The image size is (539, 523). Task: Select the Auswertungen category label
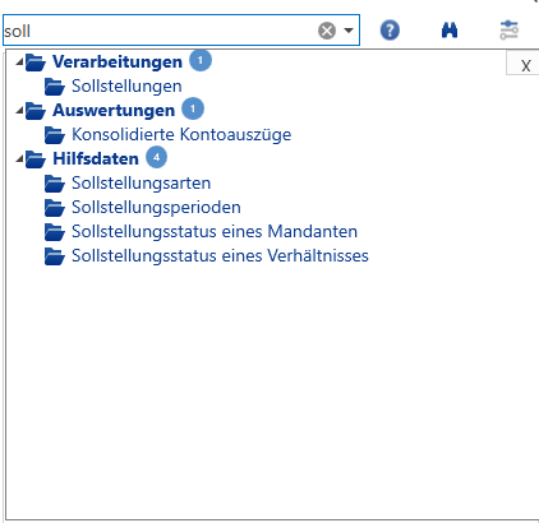(113, 111)
